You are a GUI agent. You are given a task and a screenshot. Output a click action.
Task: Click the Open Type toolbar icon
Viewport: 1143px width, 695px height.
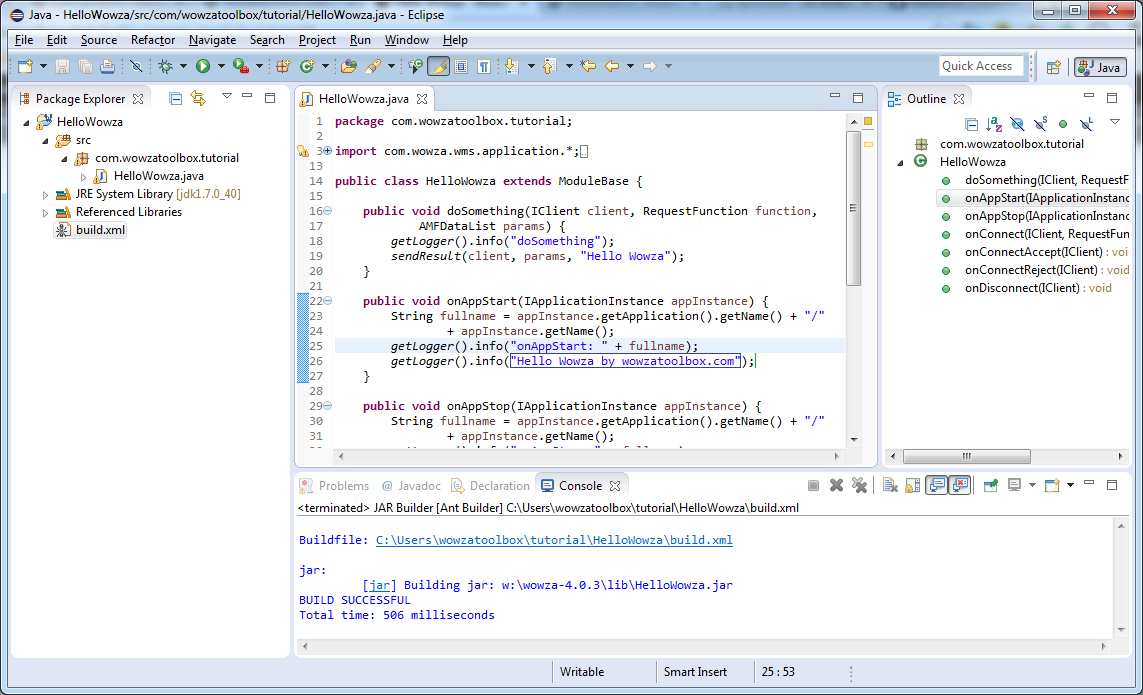click(348, 66)
